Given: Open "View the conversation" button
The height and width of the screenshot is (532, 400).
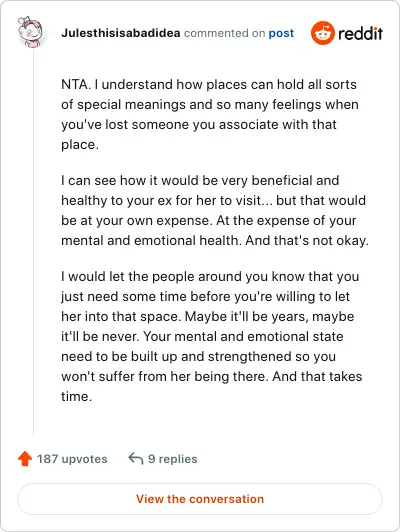Looking at the screenshot, I should coord(200,499).
